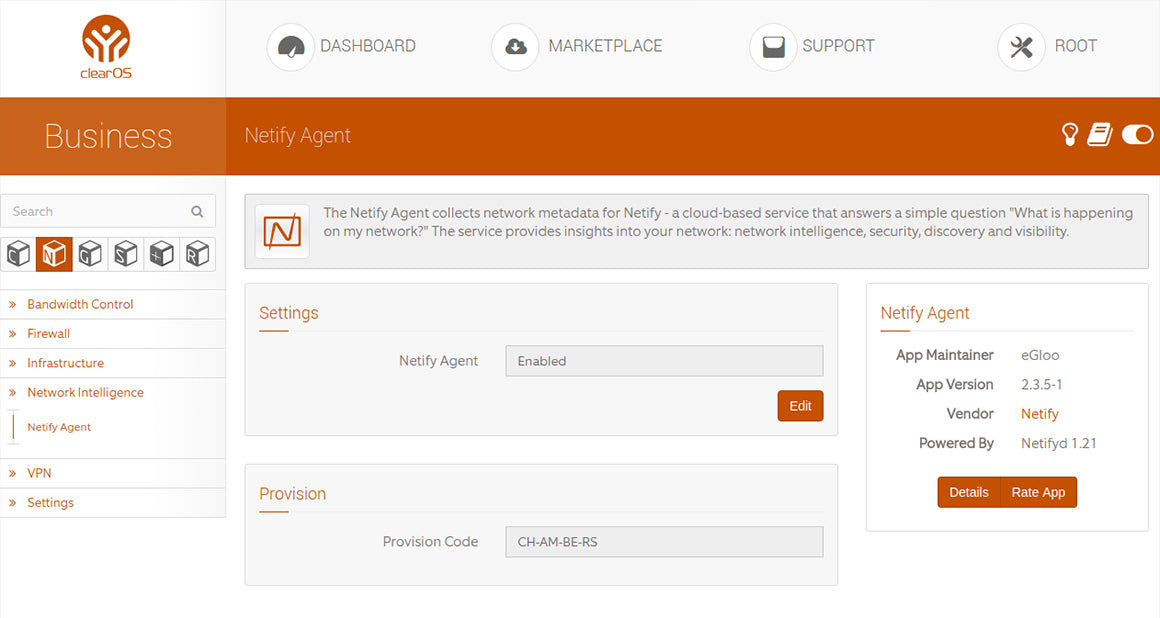Select the "S" cube category icon
The height and width of the screenshot is (618, 1160).
125,254
